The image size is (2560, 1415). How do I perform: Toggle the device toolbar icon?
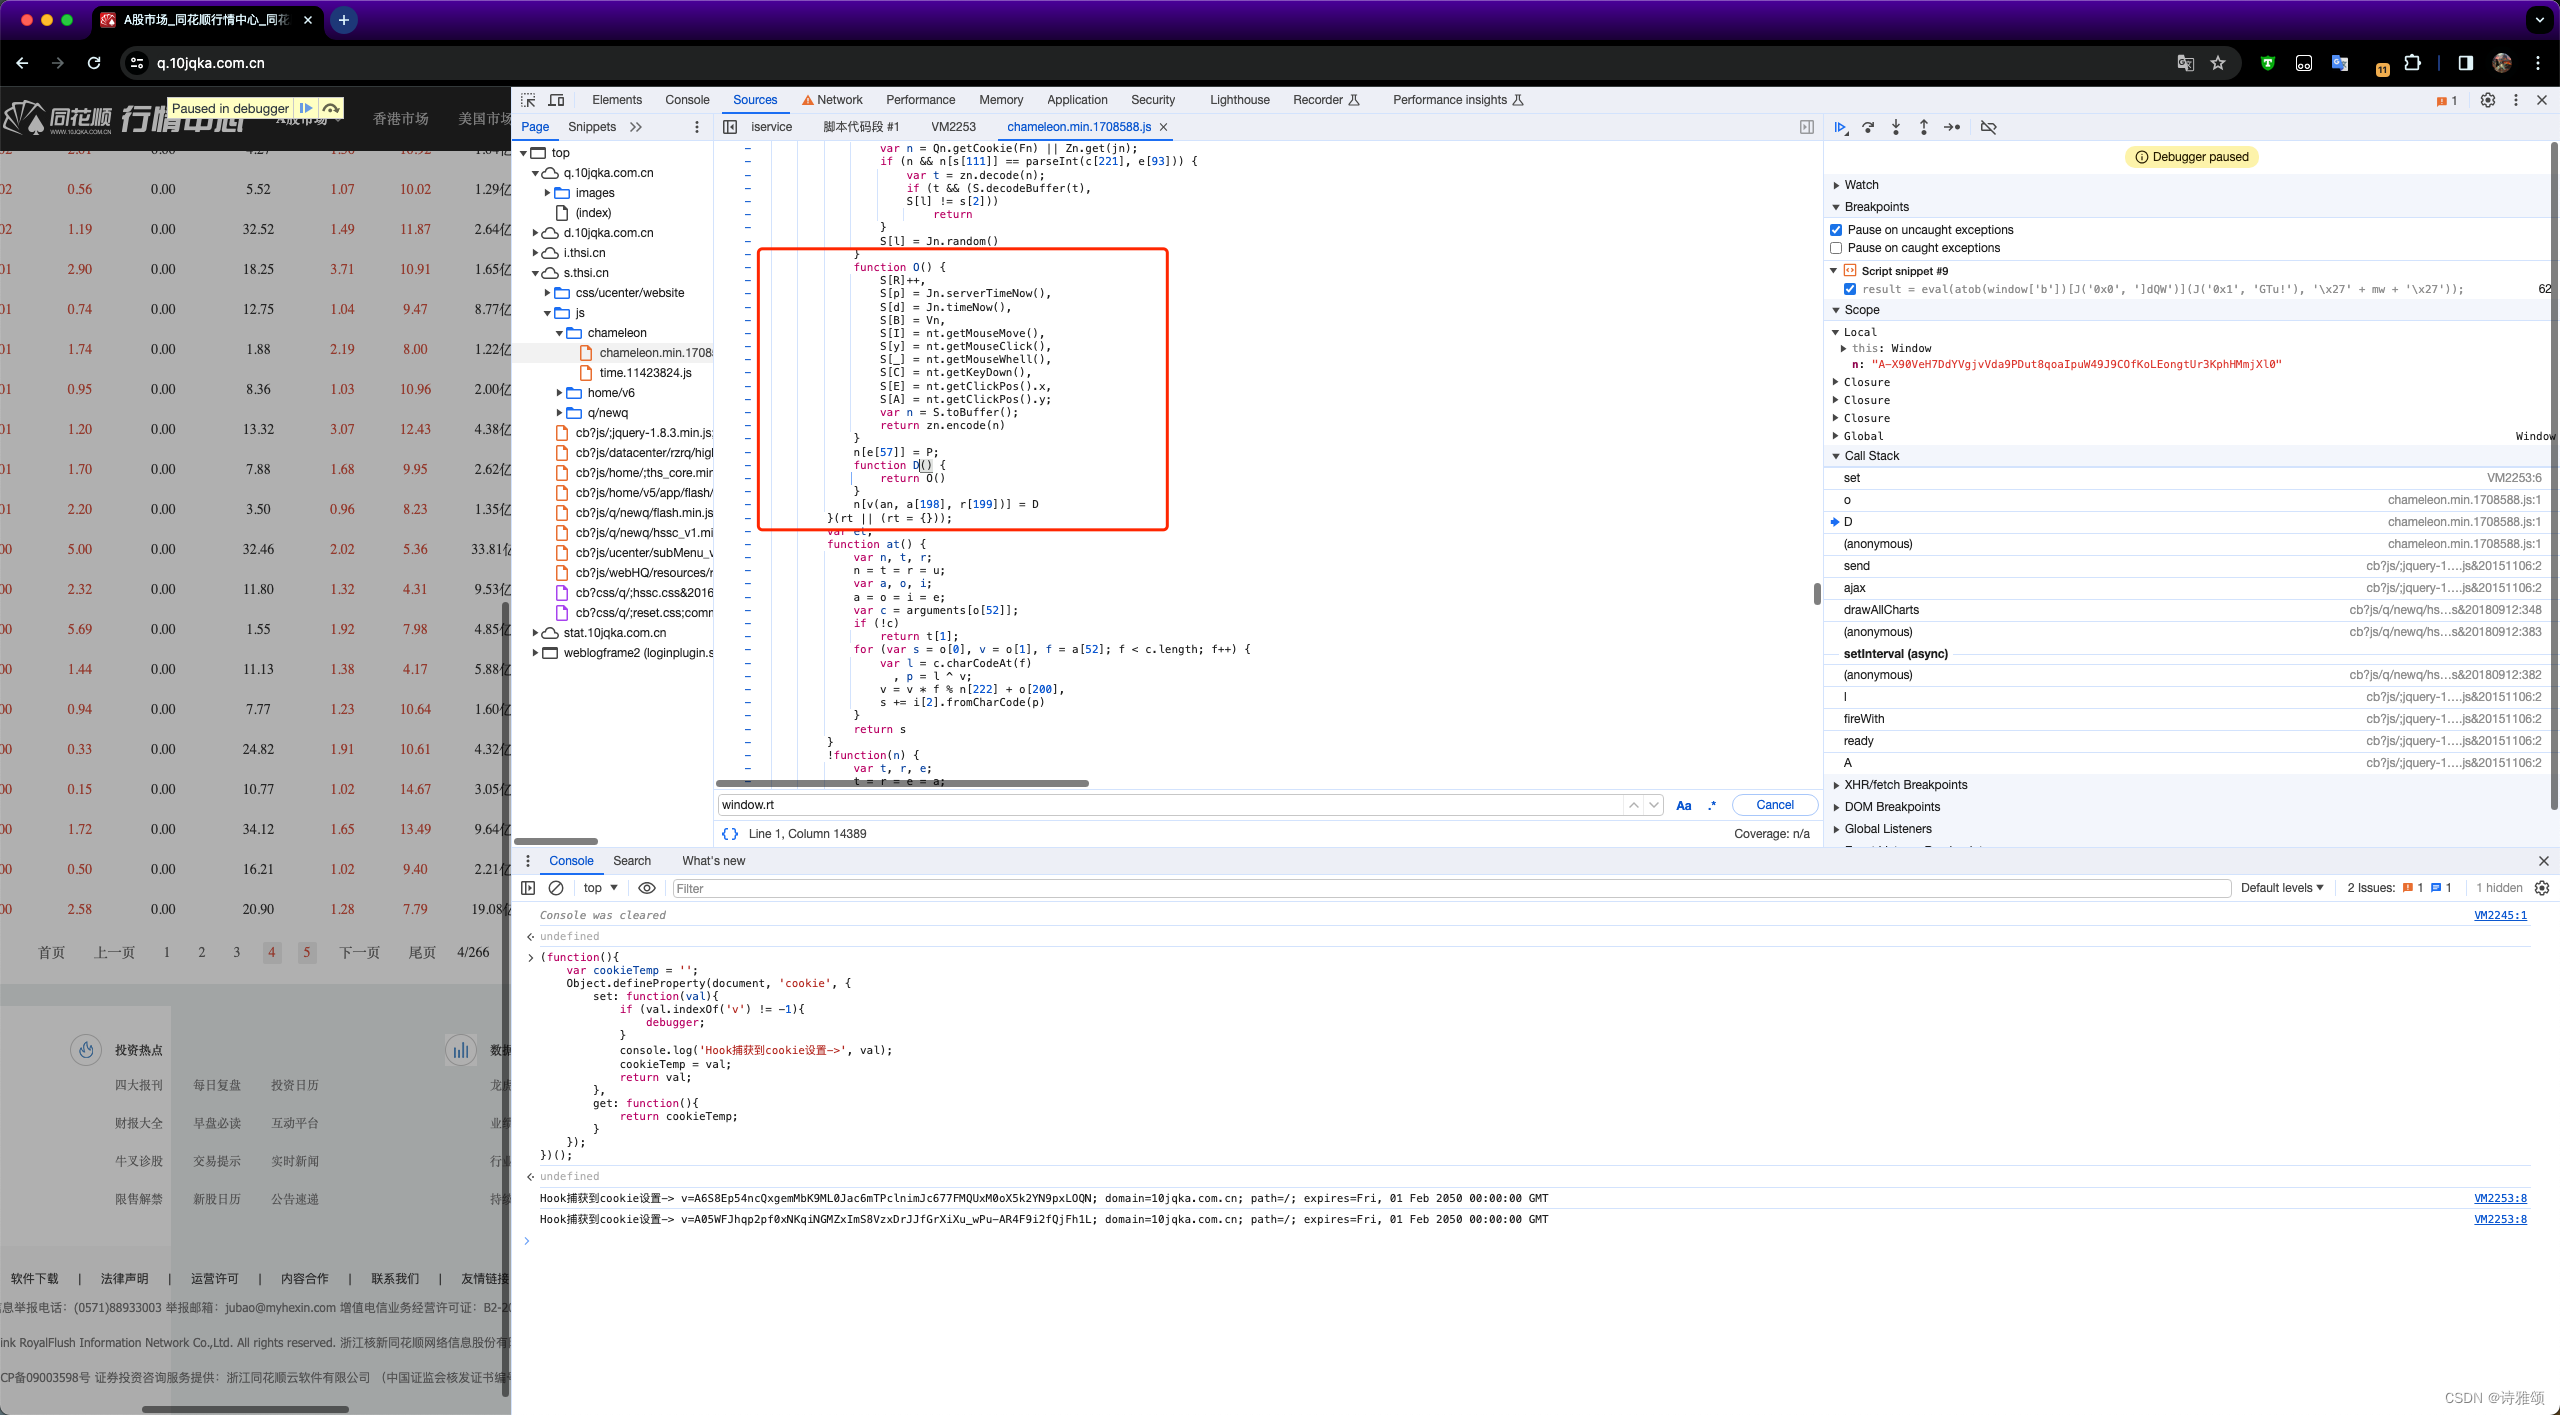pos(557,100)
